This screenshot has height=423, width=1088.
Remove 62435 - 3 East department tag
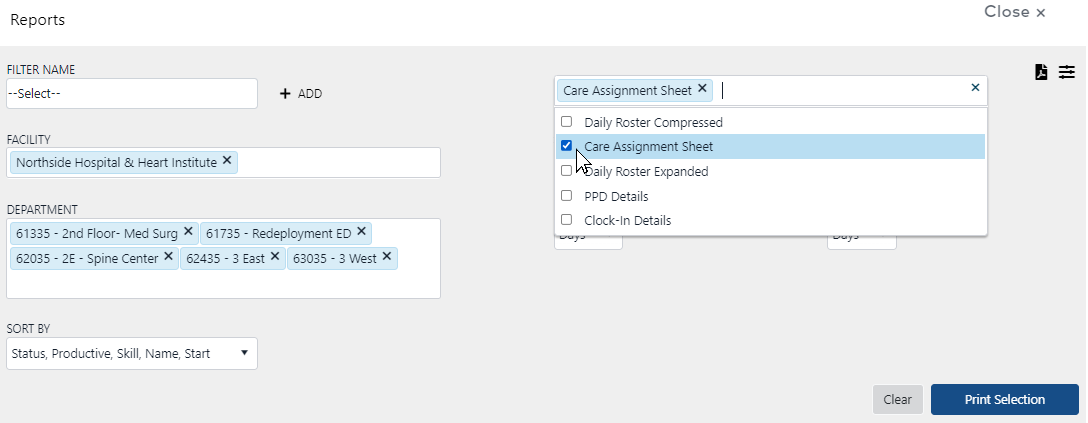[x=274, y=257]
